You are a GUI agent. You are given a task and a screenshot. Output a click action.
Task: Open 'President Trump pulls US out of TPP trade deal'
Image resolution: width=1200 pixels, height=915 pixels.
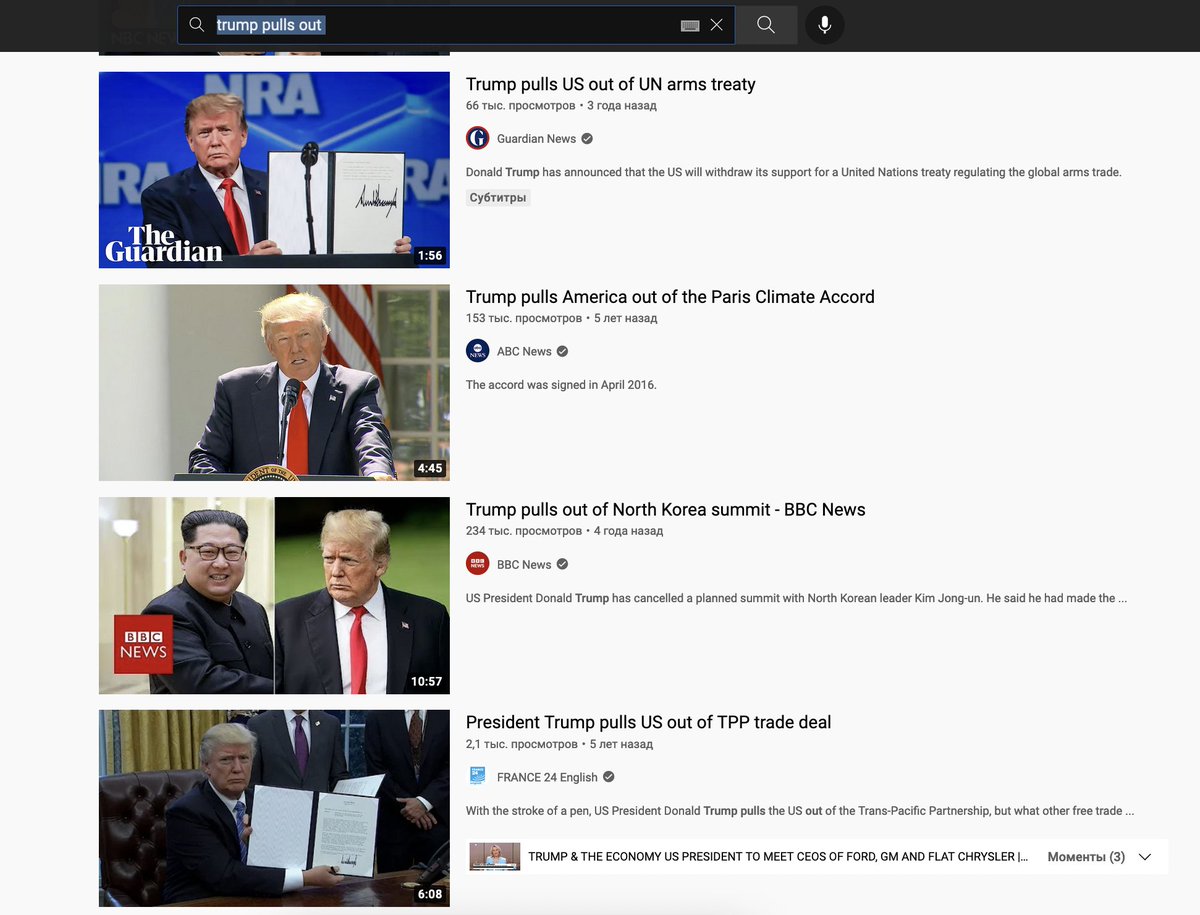click(x=649, y=722)
